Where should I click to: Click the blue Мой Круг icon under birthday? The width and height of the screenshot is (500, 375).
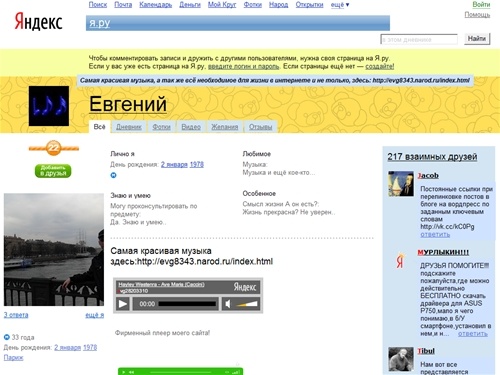click(x=113, y=175)
